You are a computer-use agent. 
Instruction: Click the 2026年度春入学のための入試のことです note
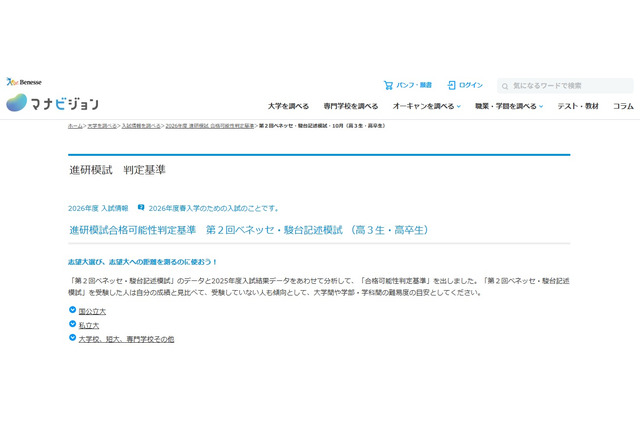[x=213, y=208]
